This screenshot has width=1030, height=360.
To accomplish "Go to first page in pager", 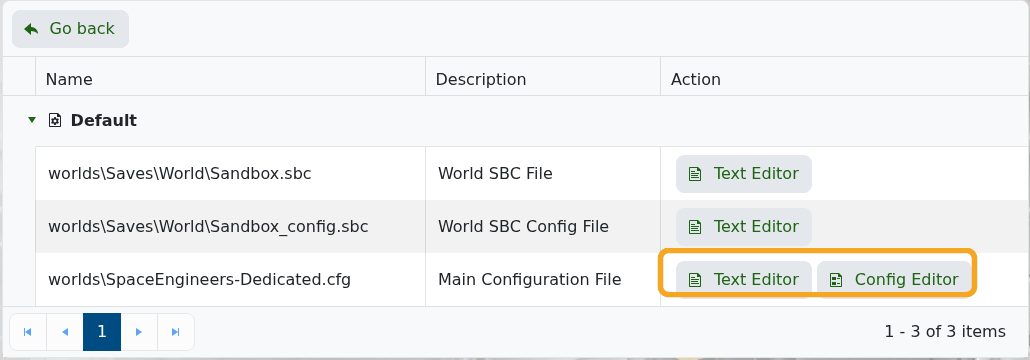I will [x=28, y=332].
